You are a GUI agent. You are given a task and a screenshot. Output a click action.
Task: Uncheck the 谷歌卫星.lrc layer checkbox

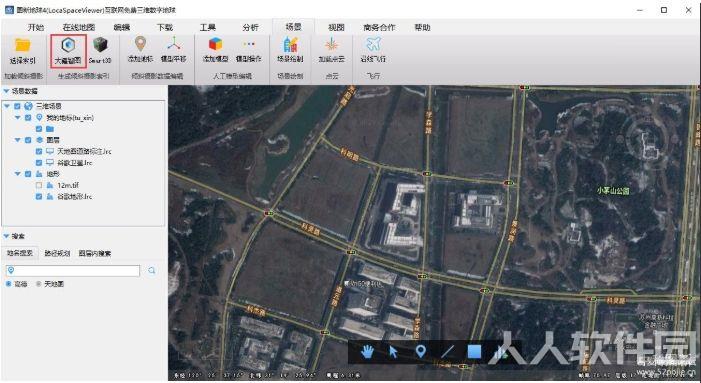click(39, 163)
